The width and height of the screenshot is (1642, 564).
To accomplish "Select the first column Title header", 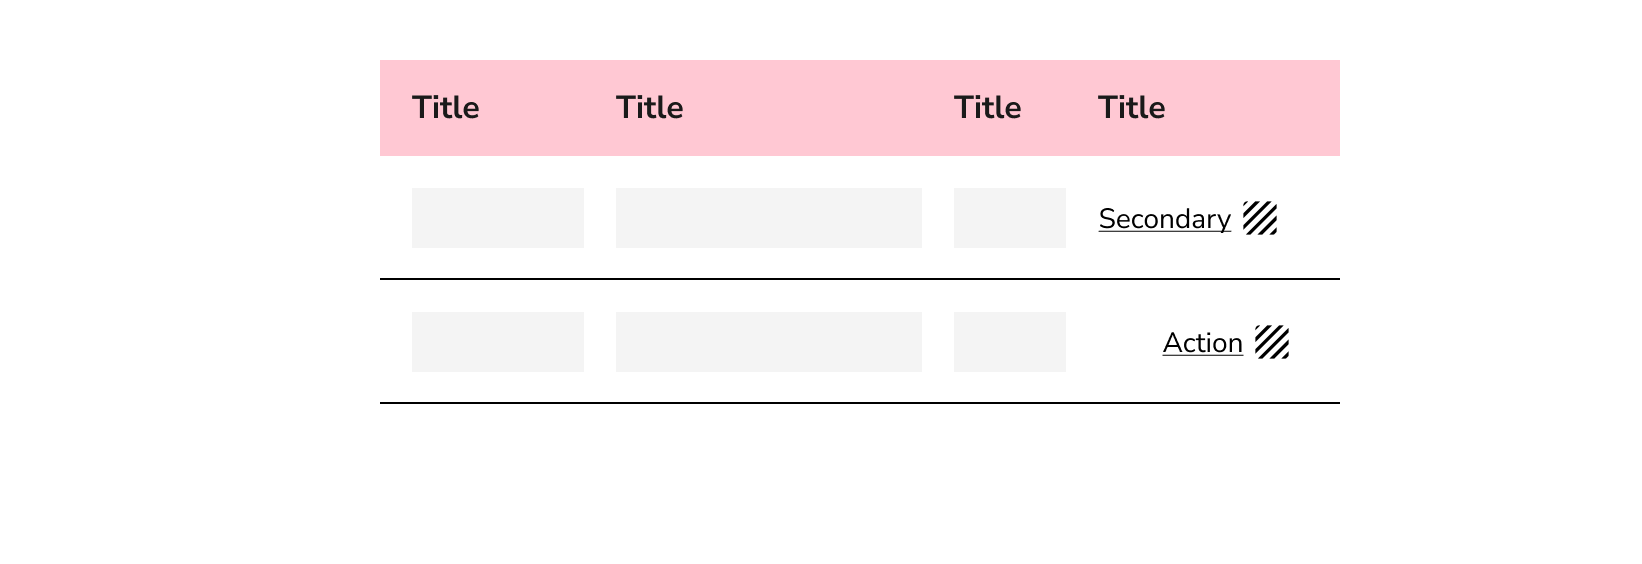I will 446,108.
